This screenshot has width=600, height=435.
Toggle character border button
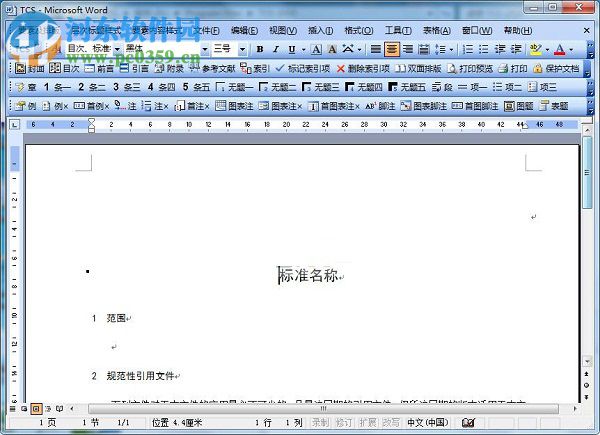point(316,49)
